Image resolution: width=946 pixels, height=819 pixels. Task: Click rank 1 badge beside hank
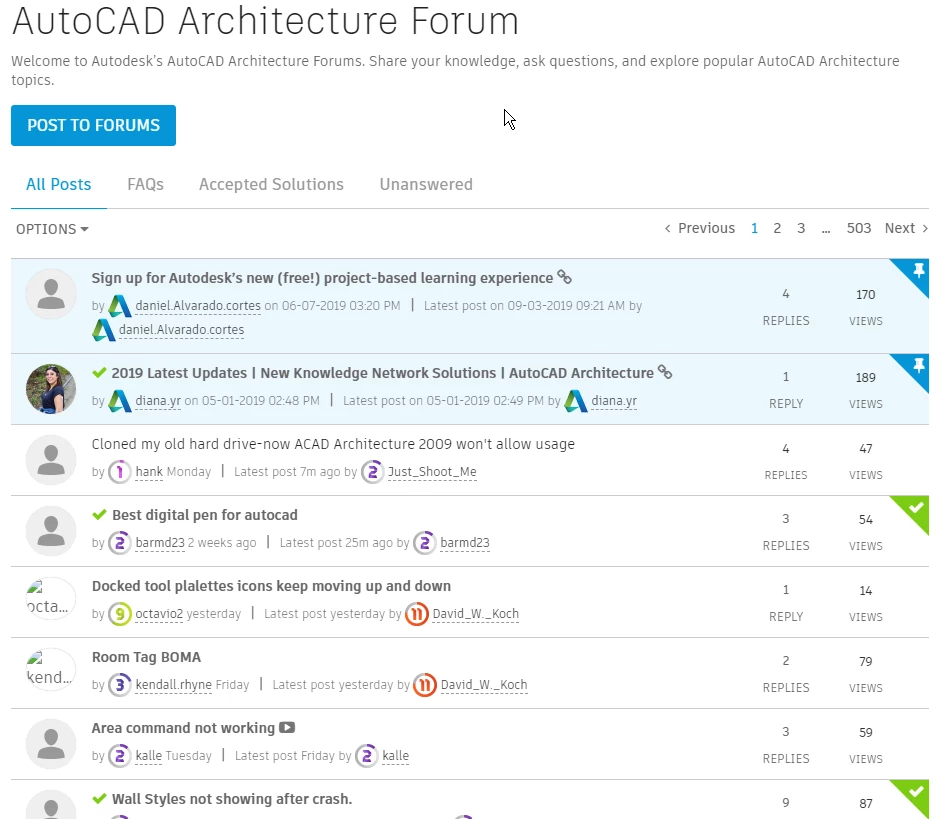pyautogui.click(x=119, y=472)
